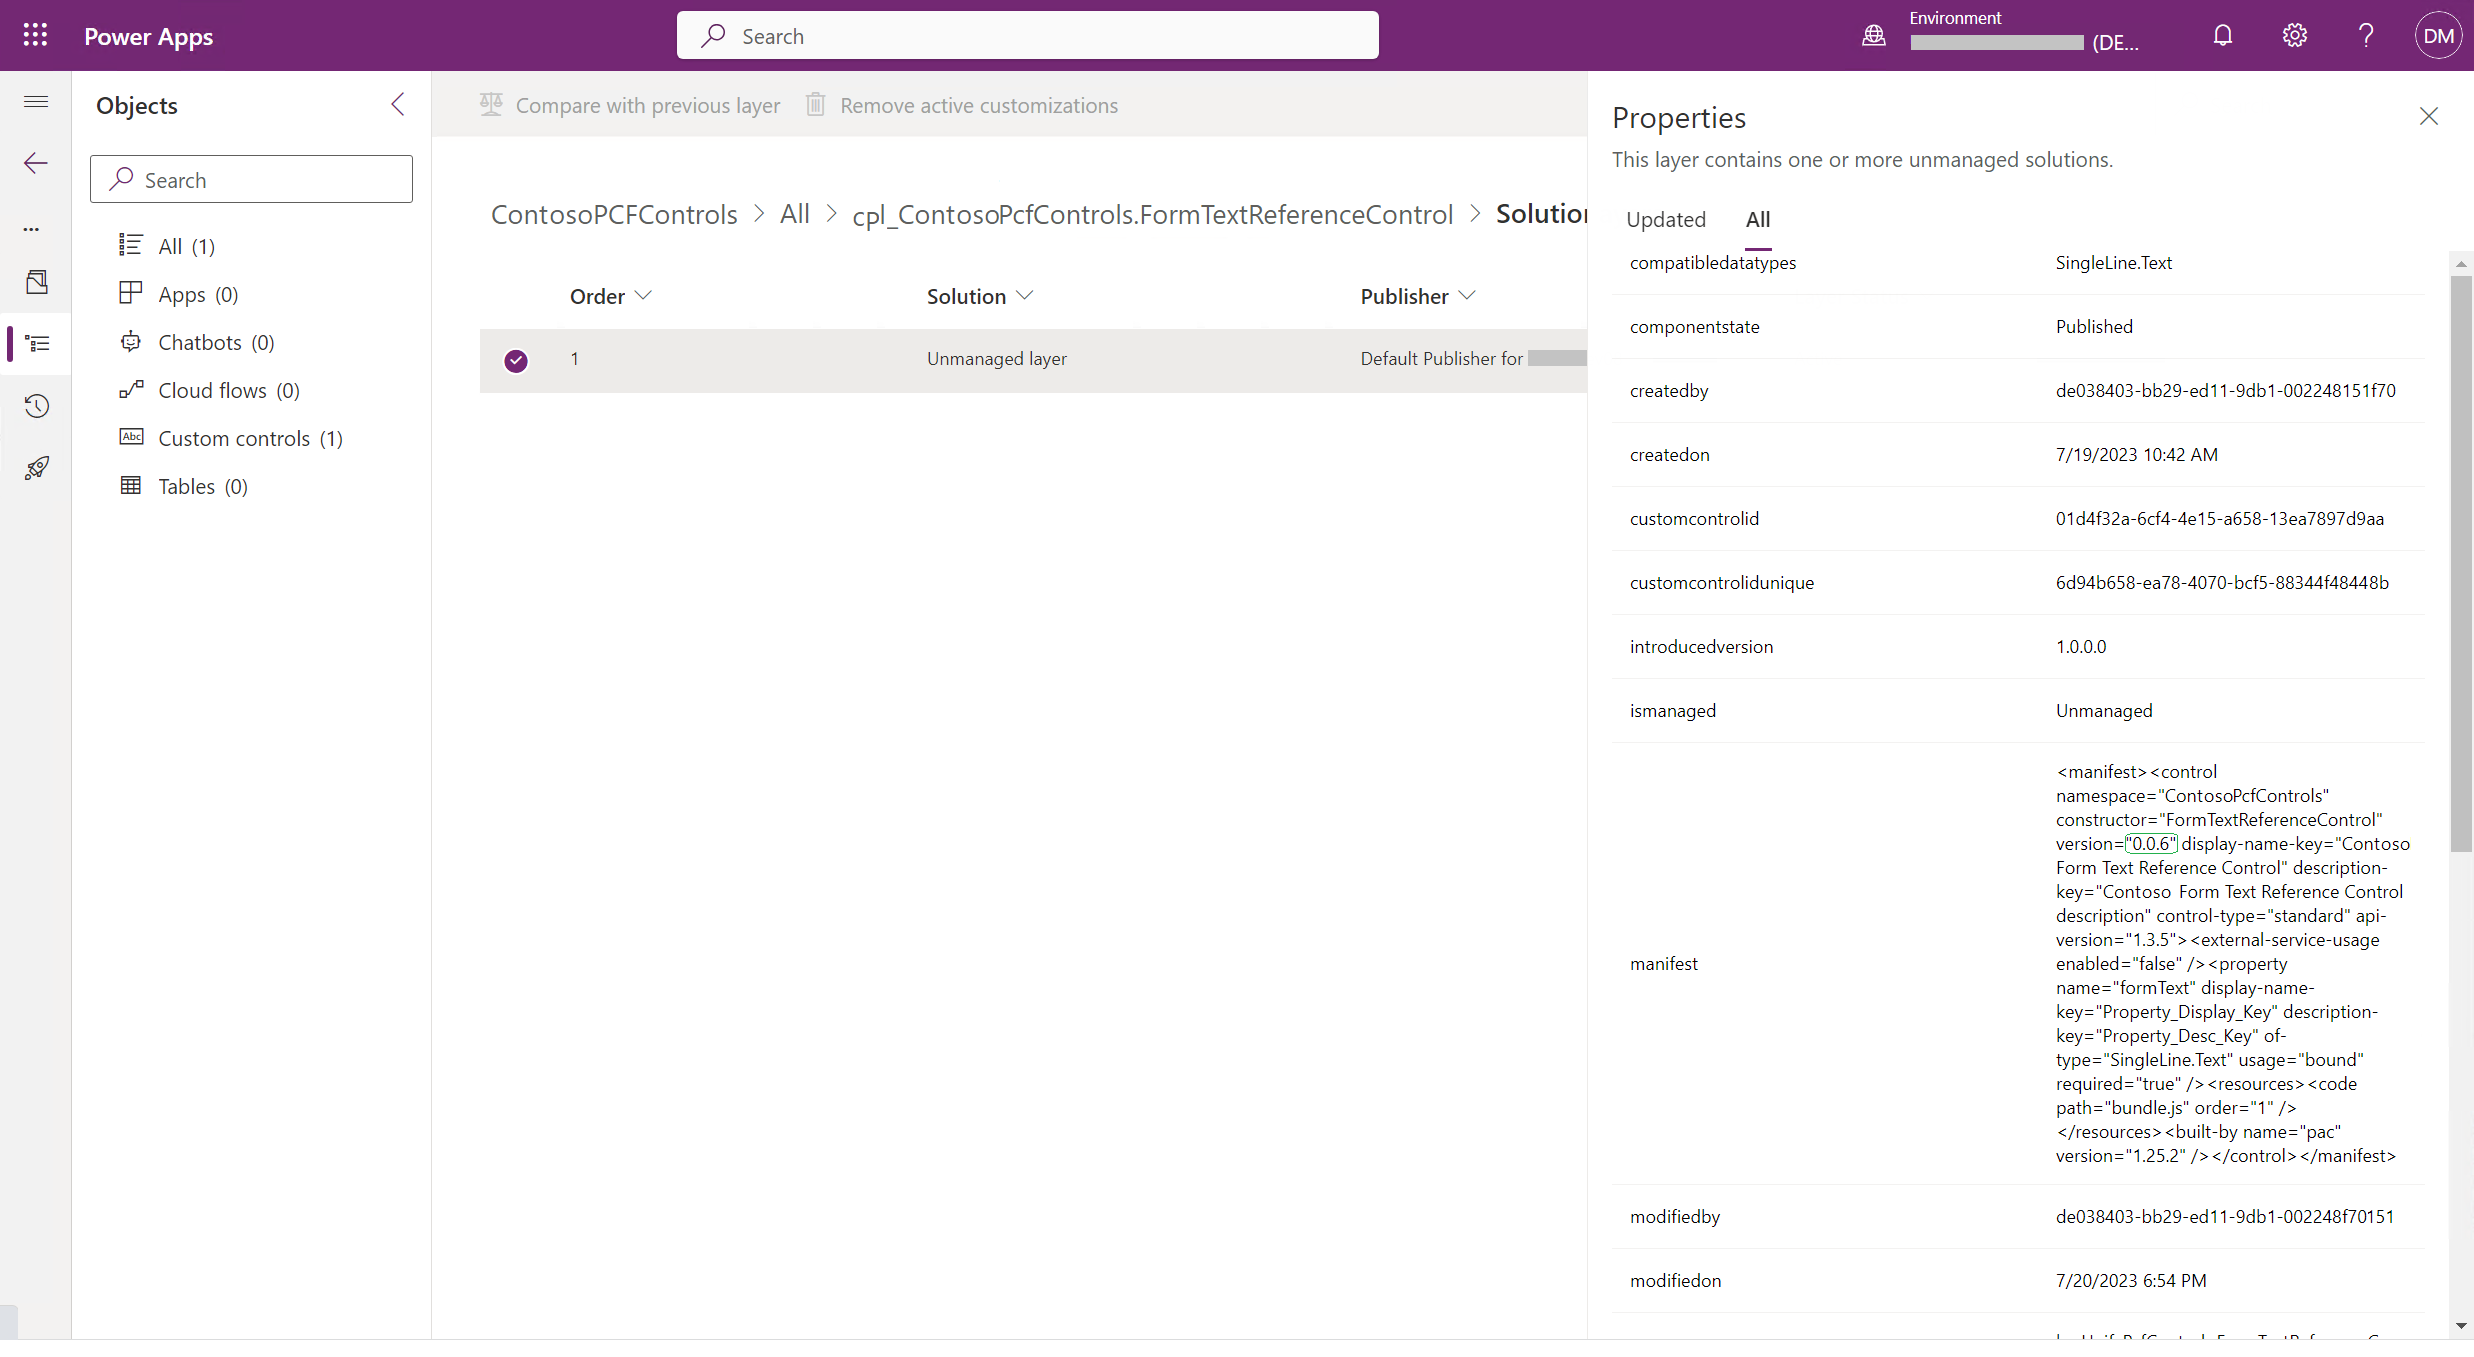Open the environment picker globe icon
This screenshot has width=2474, height=1357.
click(x=1873, y=36)
